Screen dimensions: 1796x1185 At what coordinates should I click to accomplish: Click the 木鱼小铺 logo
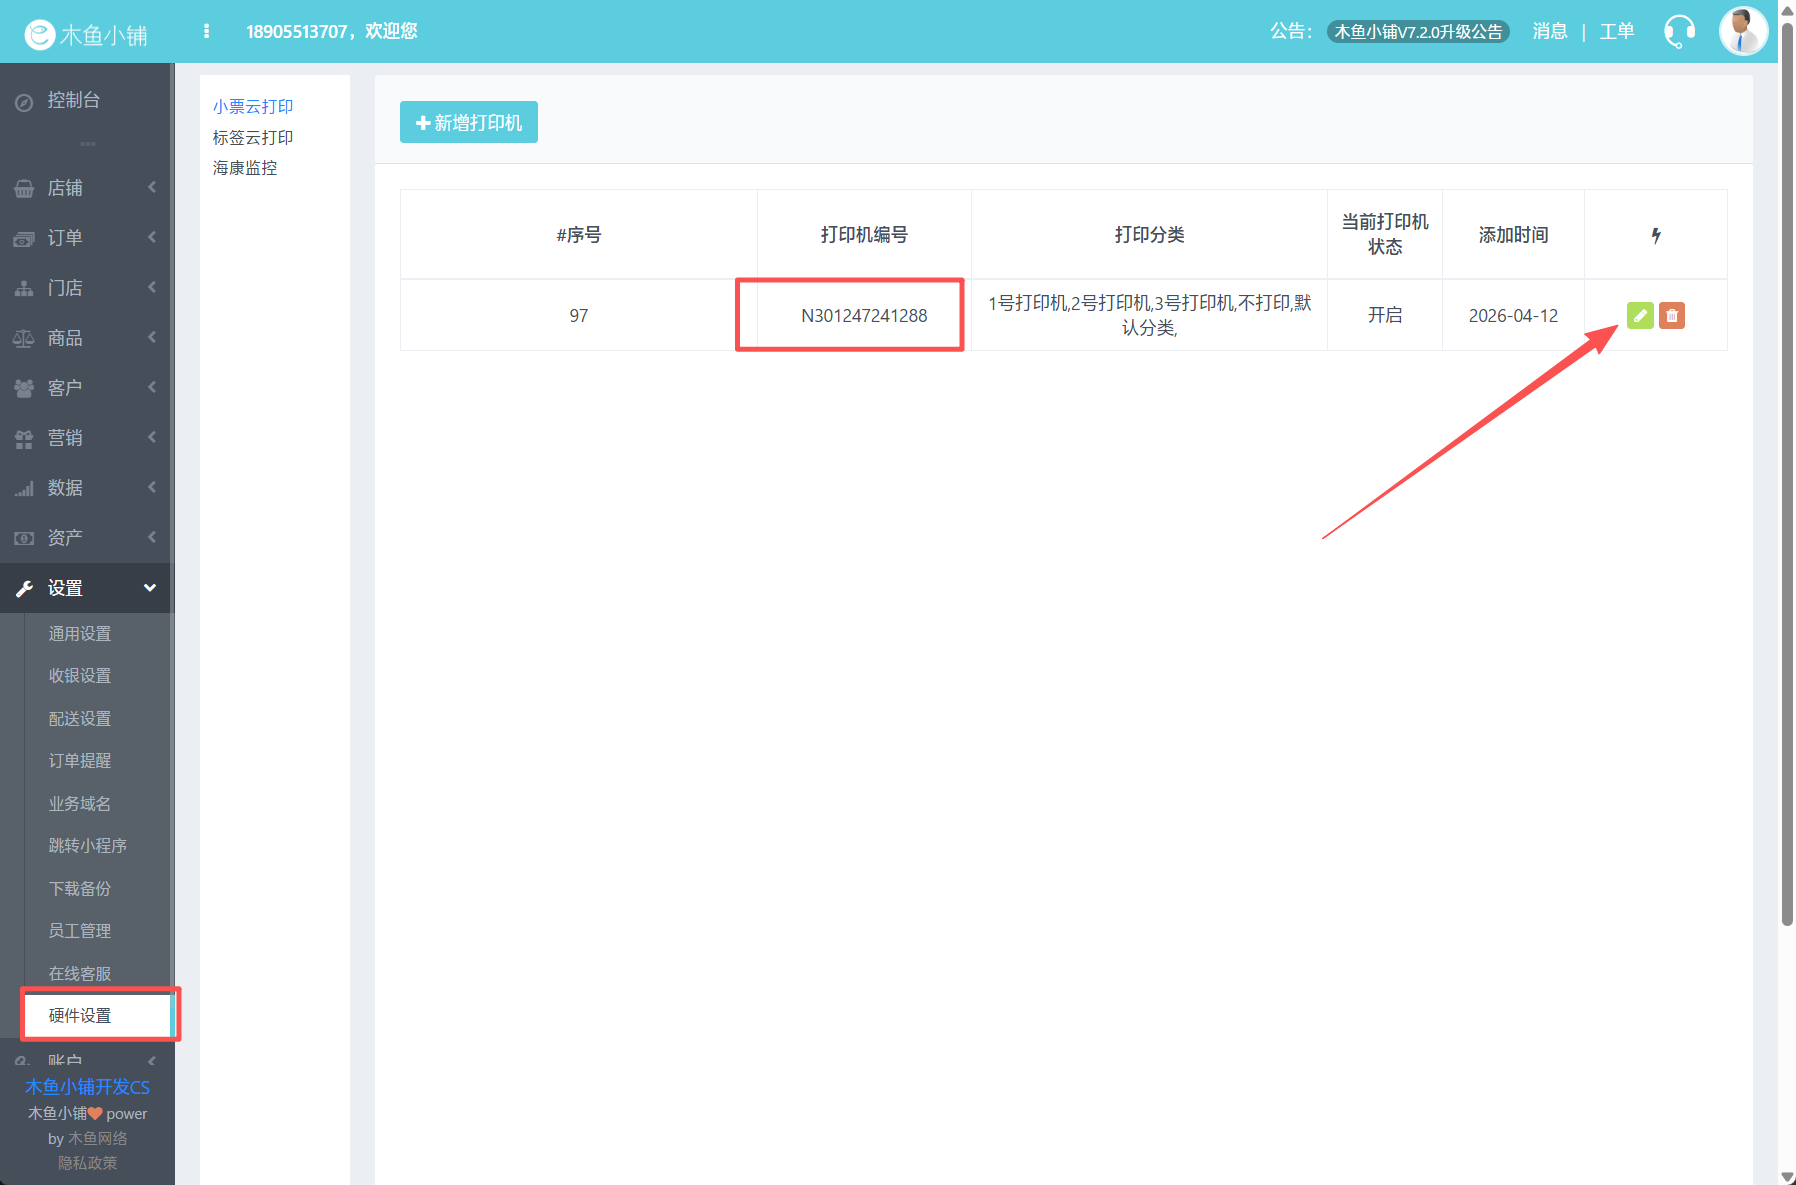coord(86,34)
